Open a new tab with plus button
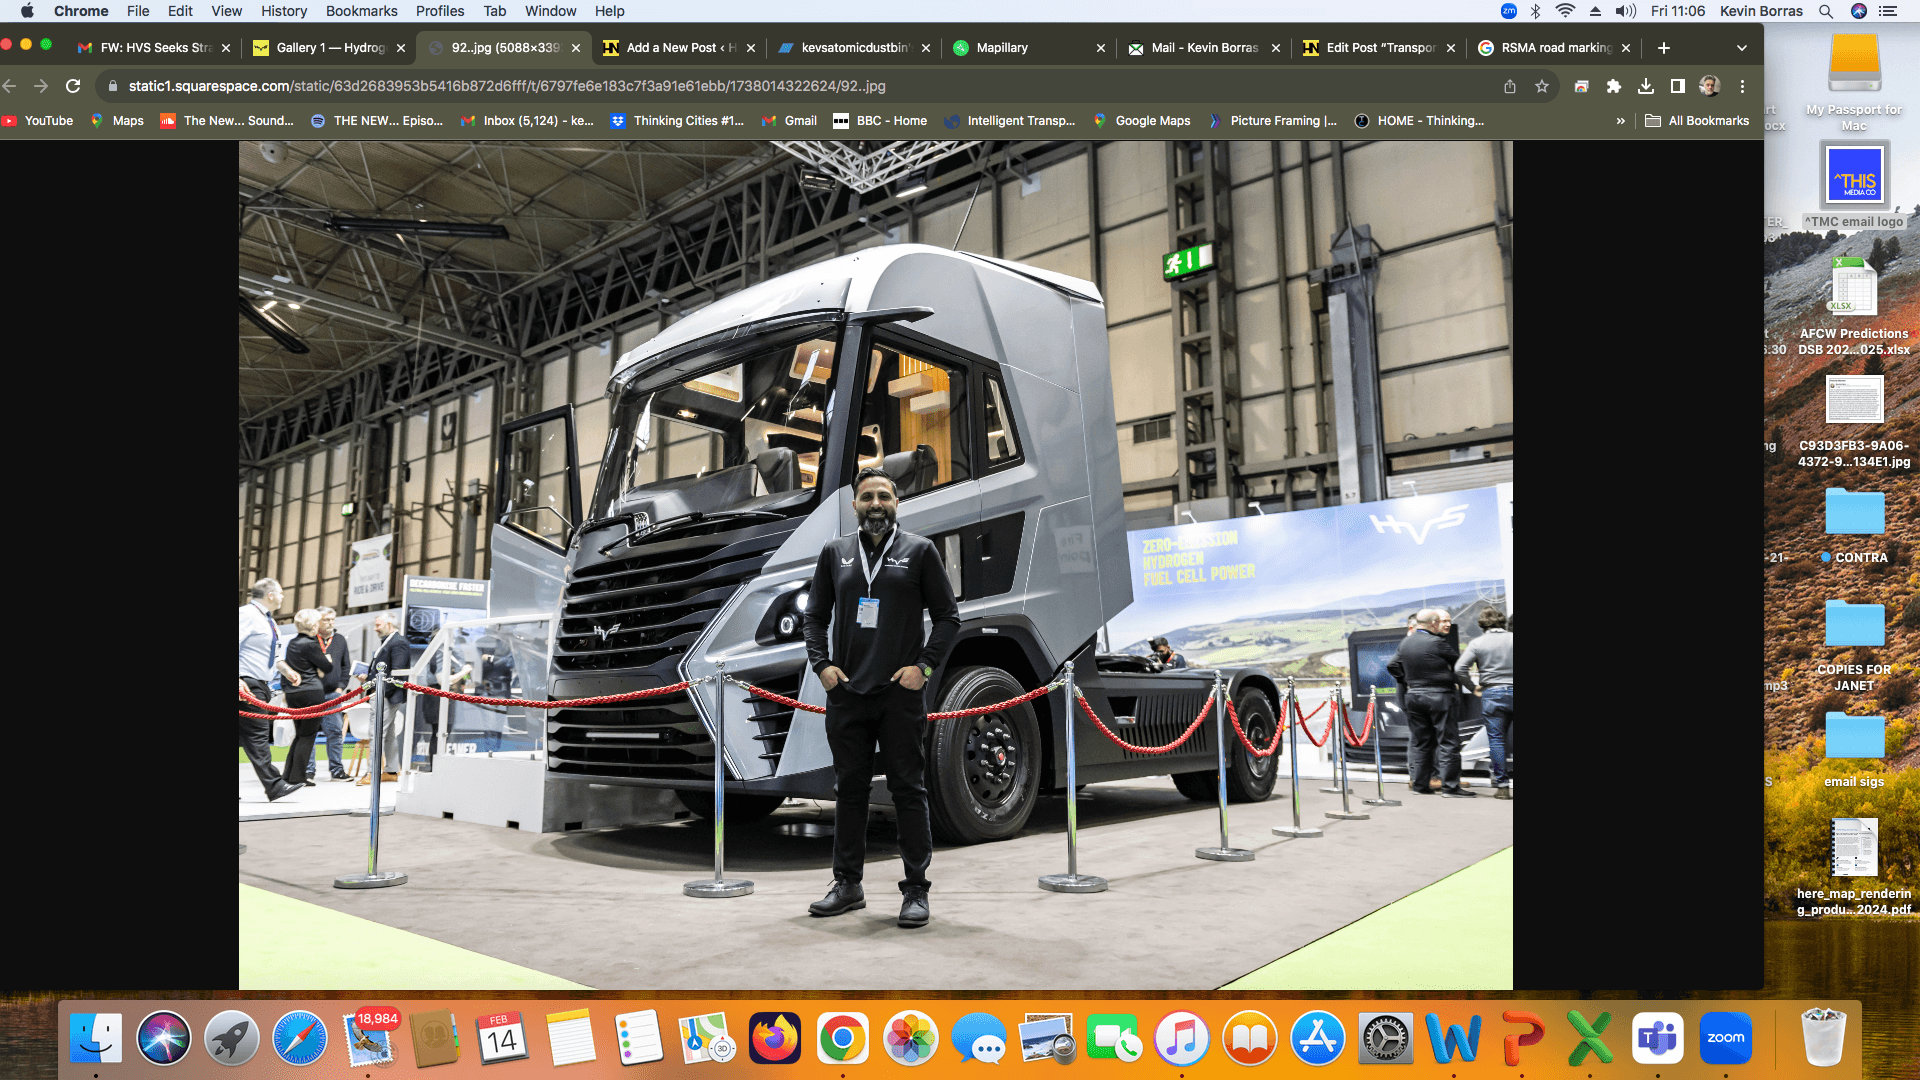This screenshot has width=1920, height=1080. tap(1664, 48)
